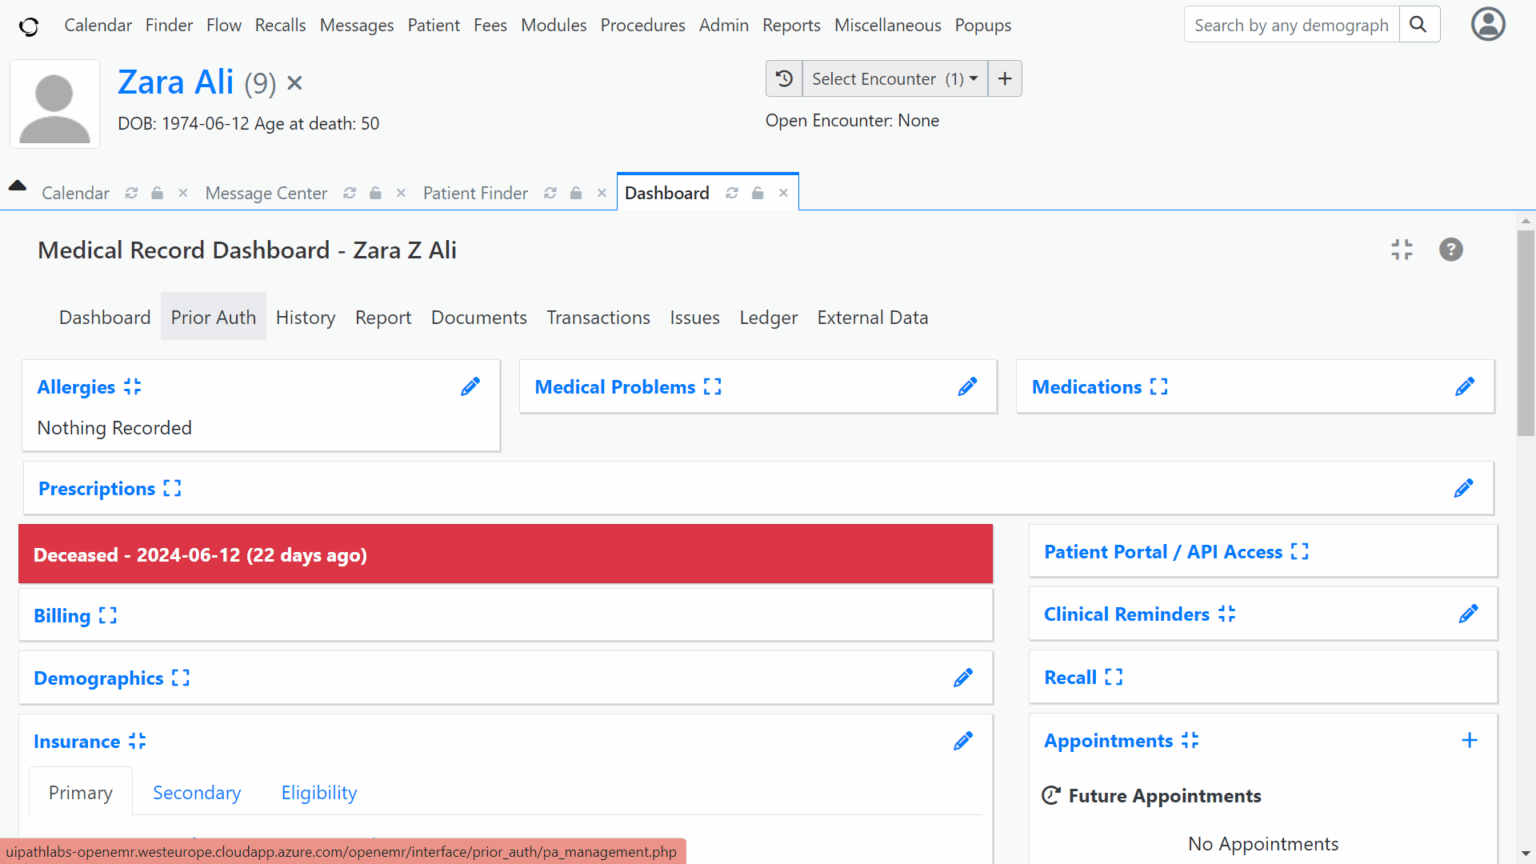Edit Prescriptions with the pencil icon
Image resolution: width=1536 pixels, height=864 pixels.
click(x=1463, y=488)
